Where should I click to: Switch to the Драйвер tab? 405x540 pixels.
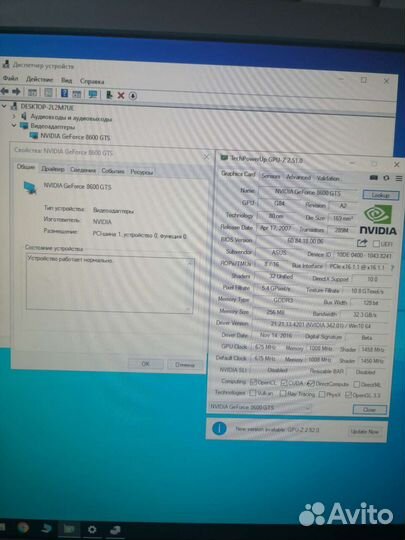(52, 169)
